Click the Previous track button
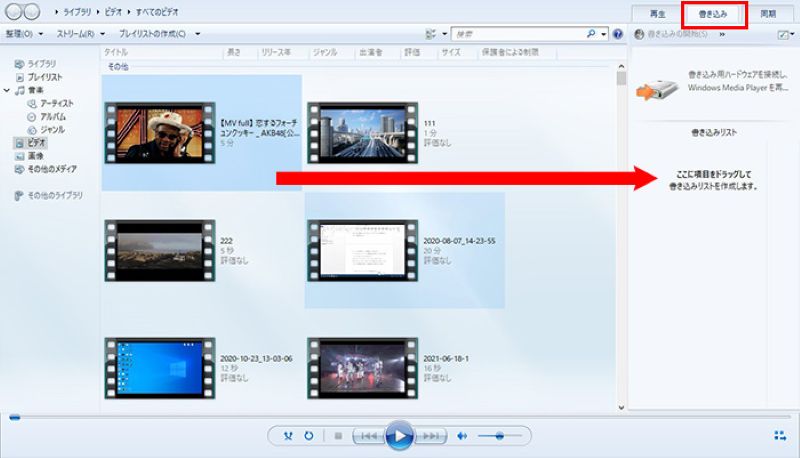This screenshot has height=458, width=800. [368, 436]
